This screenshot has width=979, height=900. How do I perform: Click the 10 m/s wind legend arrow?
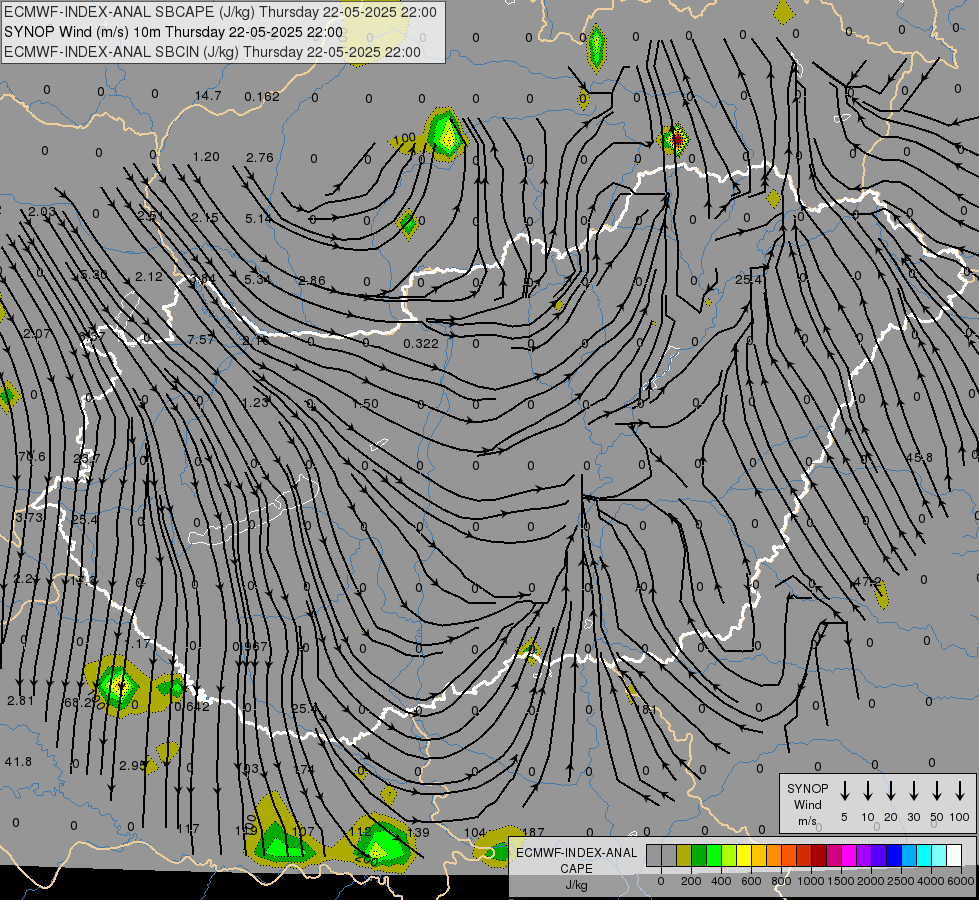868,791
